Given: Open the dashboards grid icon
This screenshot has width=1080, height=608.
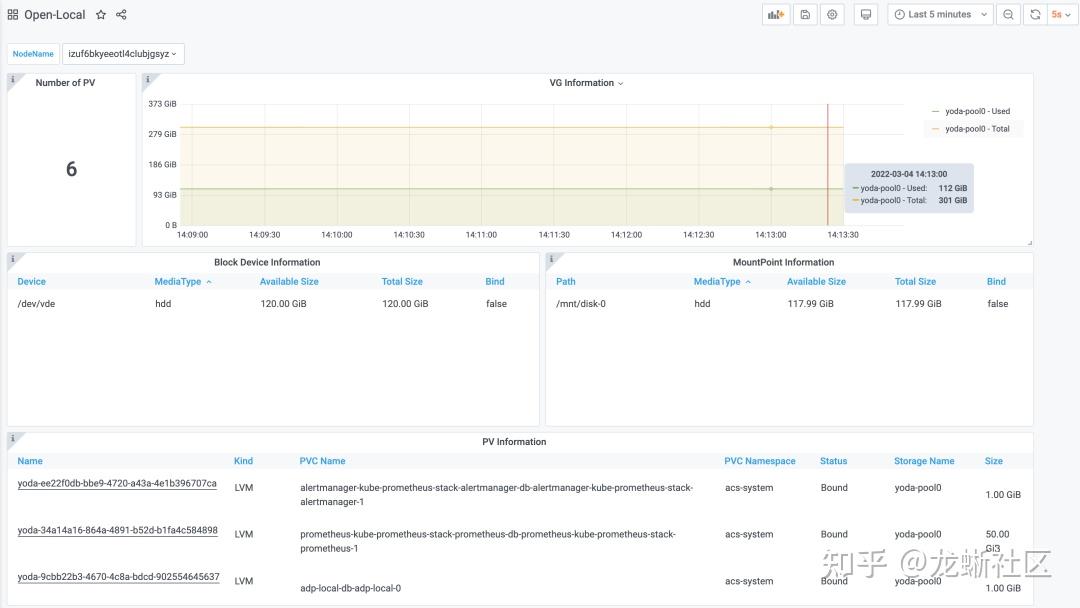Looking at the screenshot, I should pos(12,14).
